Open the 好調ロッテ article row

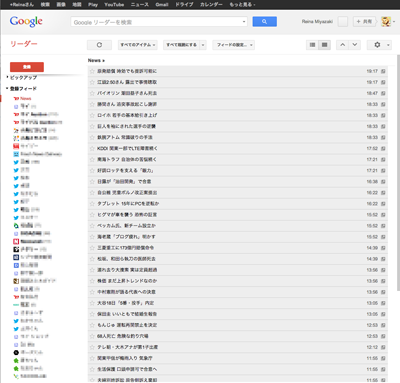coord(237,170)
